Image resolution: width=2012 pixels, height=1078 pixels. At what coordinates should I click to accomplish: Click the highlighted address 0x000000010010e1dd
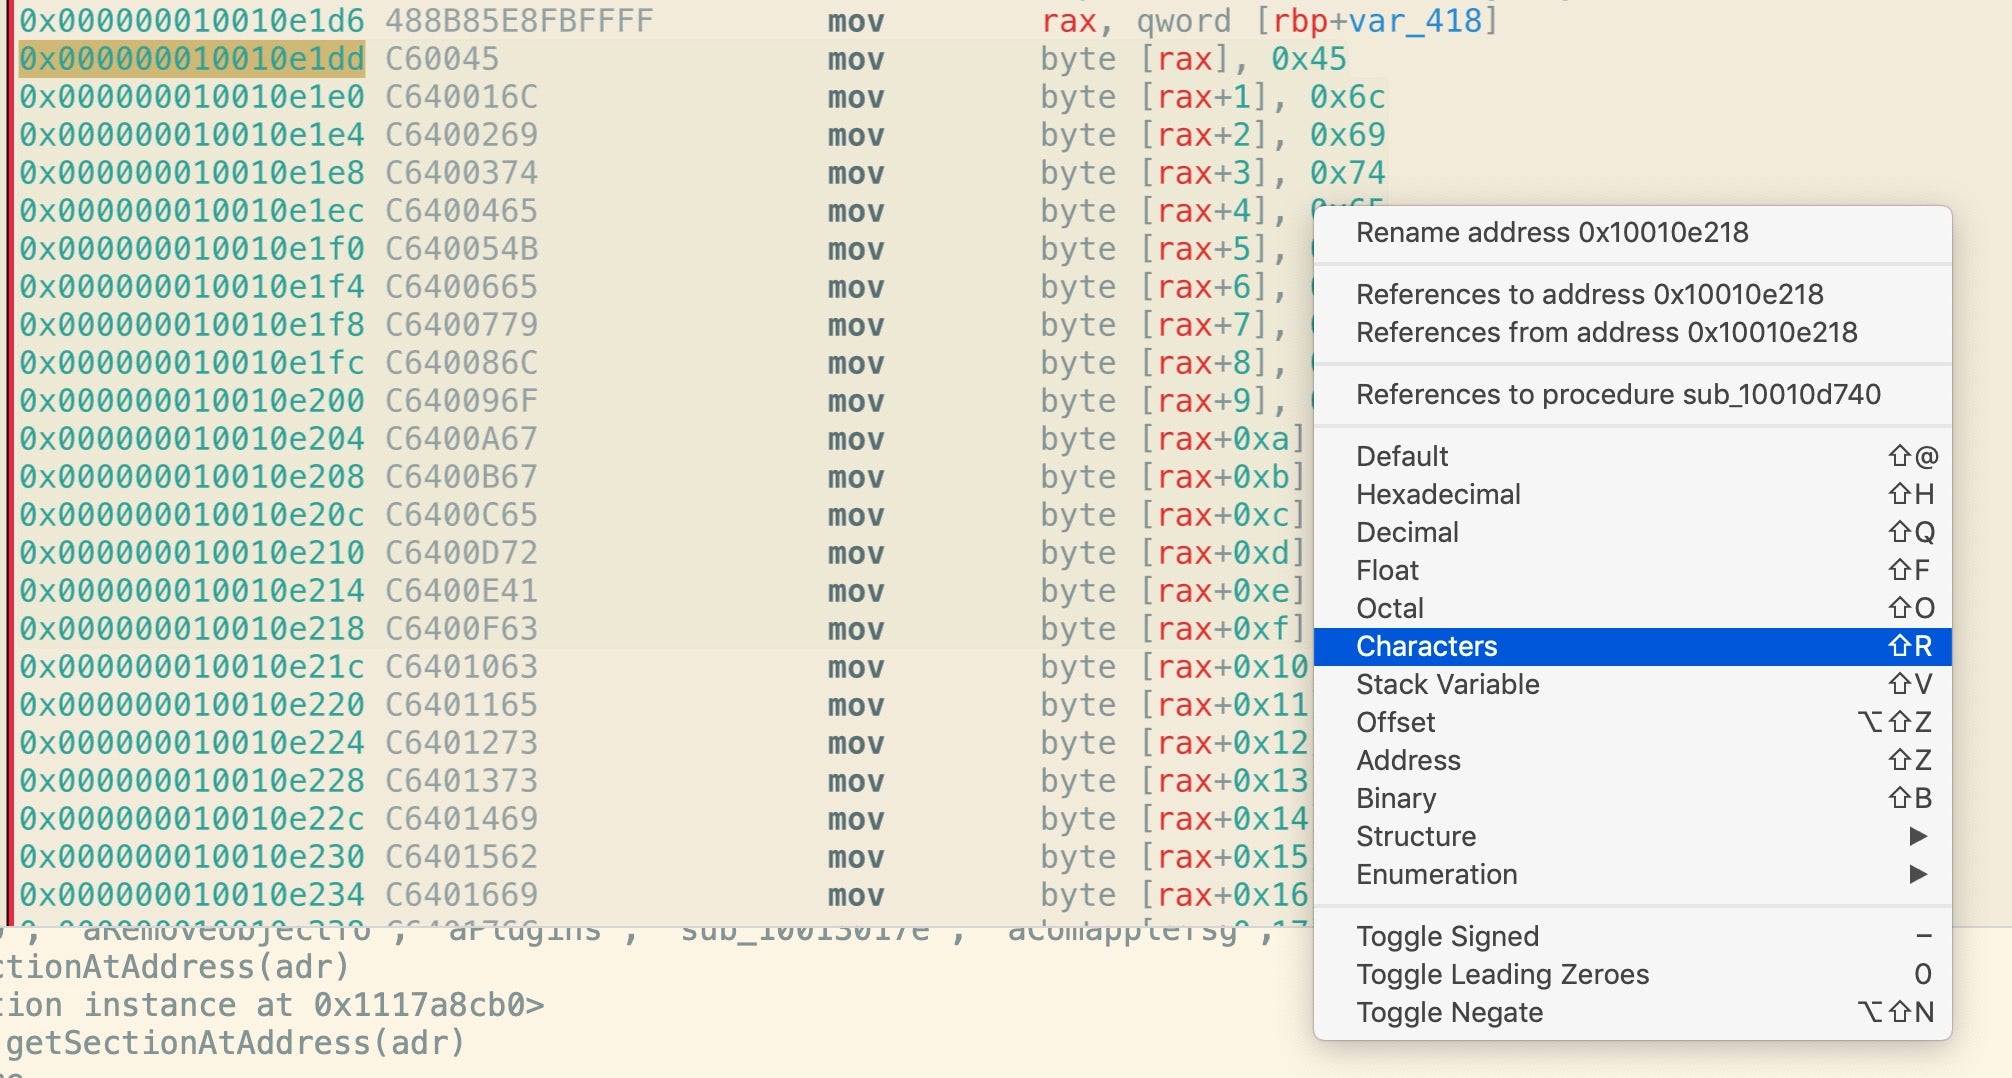[191, 59]
